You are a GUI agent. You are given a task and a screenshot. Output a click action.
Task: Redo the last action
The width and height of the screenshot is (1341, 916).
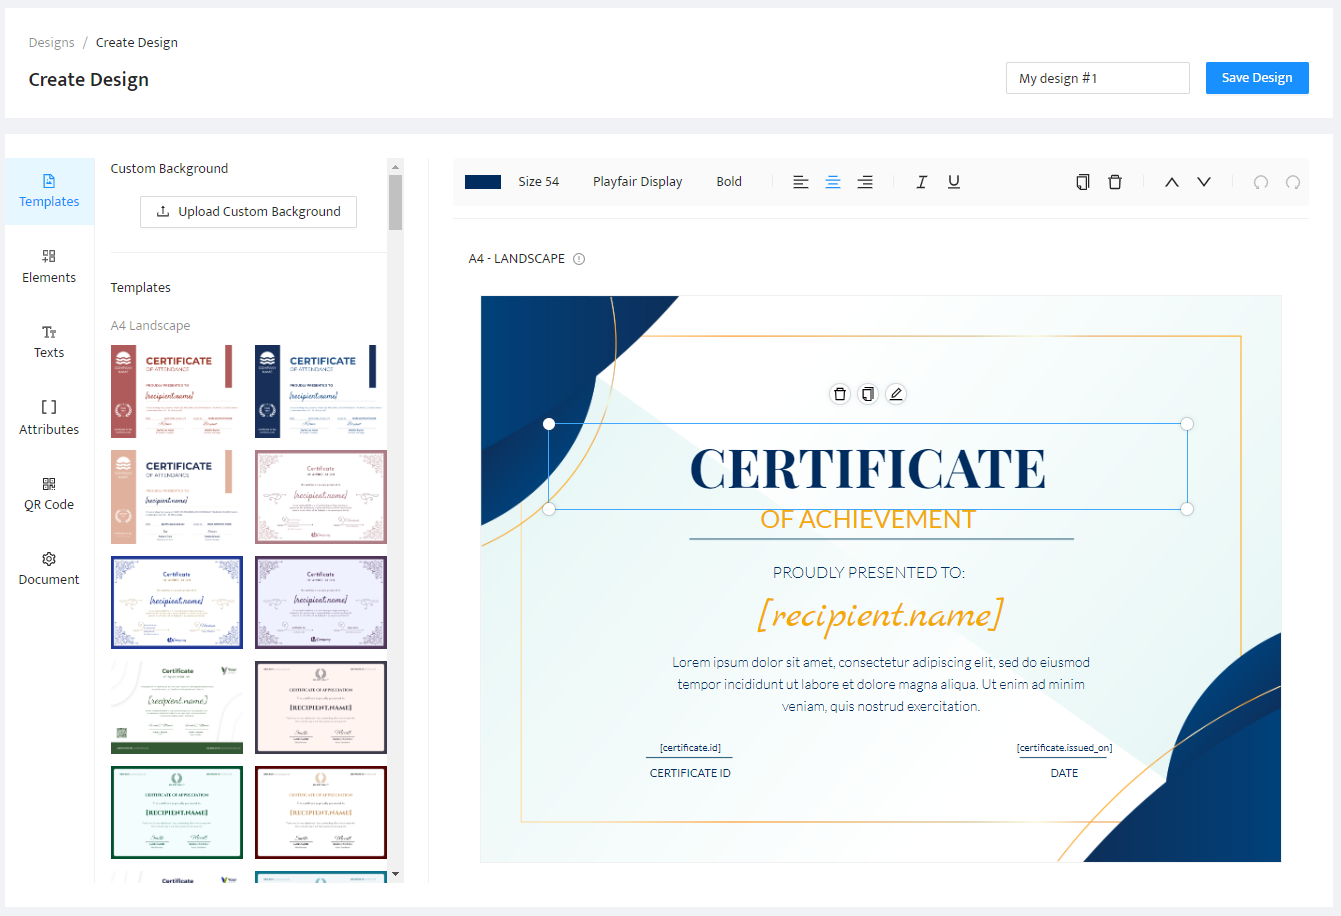1293,182
